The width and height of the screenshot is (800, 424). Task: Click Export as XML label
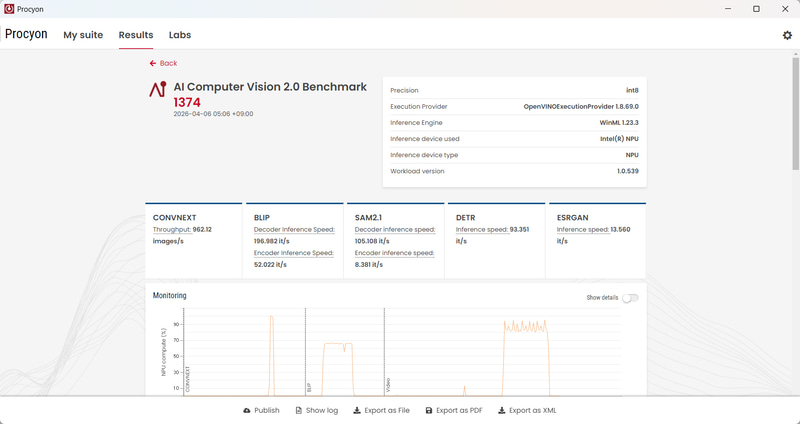pyautogui.click(x=533, y=410)
